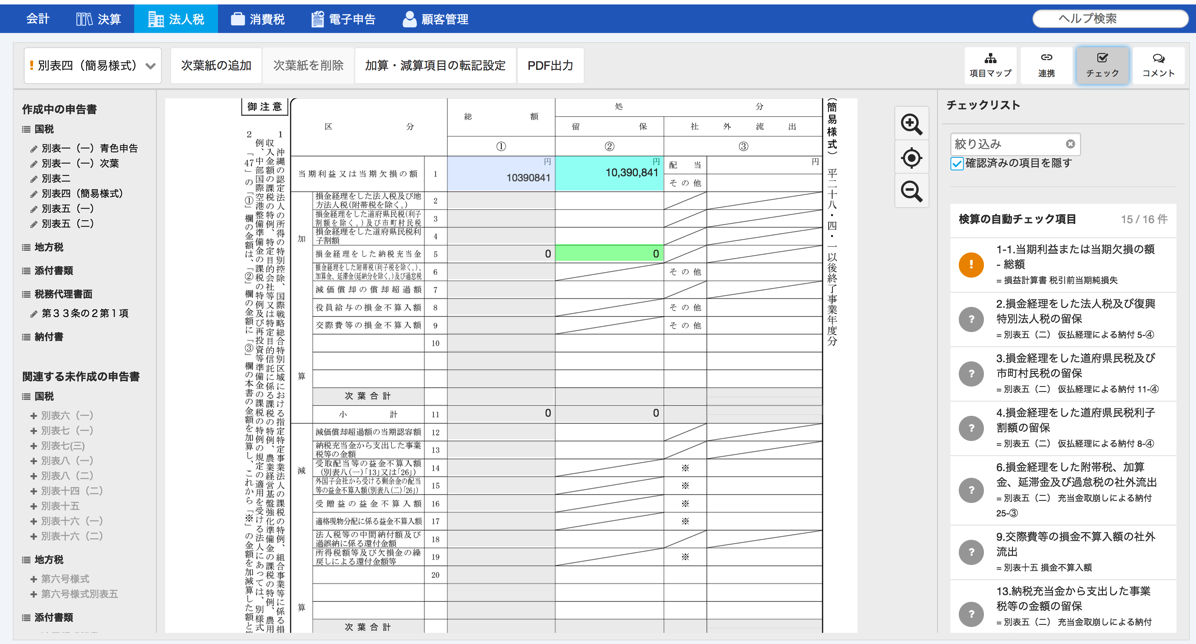The image size is (1196, 644).
Task: Open the 消費税 tab
Action: 257,18
